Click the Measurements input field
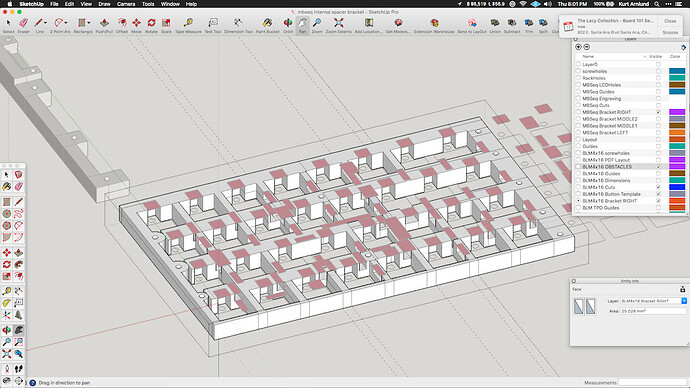The image size is (690, 388). 653,383
